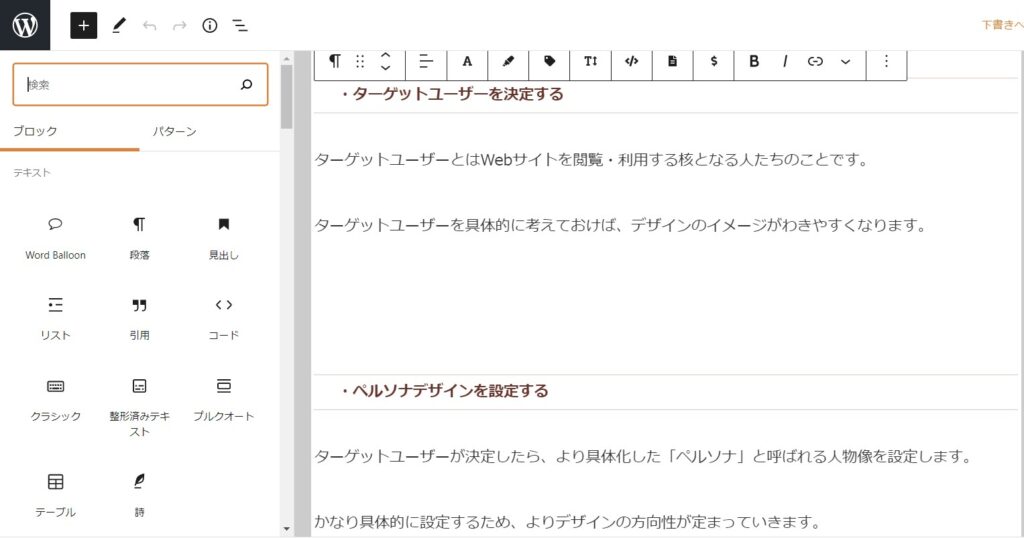Switch to the ブロック tab
Screen dimensions: 1024x538
[x=35, y=131]
